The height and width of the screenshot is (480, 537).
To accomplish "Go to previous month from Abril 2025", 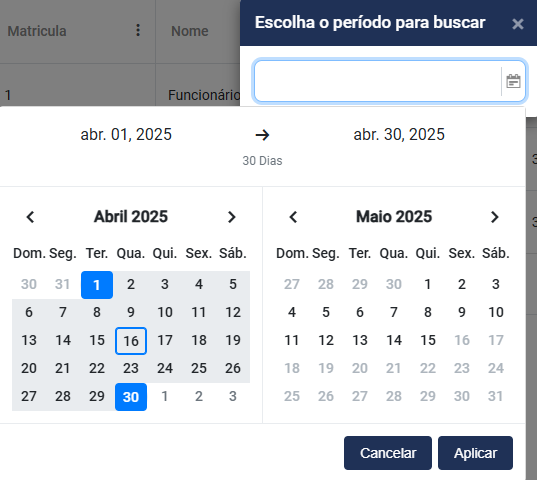I will (x=30, y=217).
